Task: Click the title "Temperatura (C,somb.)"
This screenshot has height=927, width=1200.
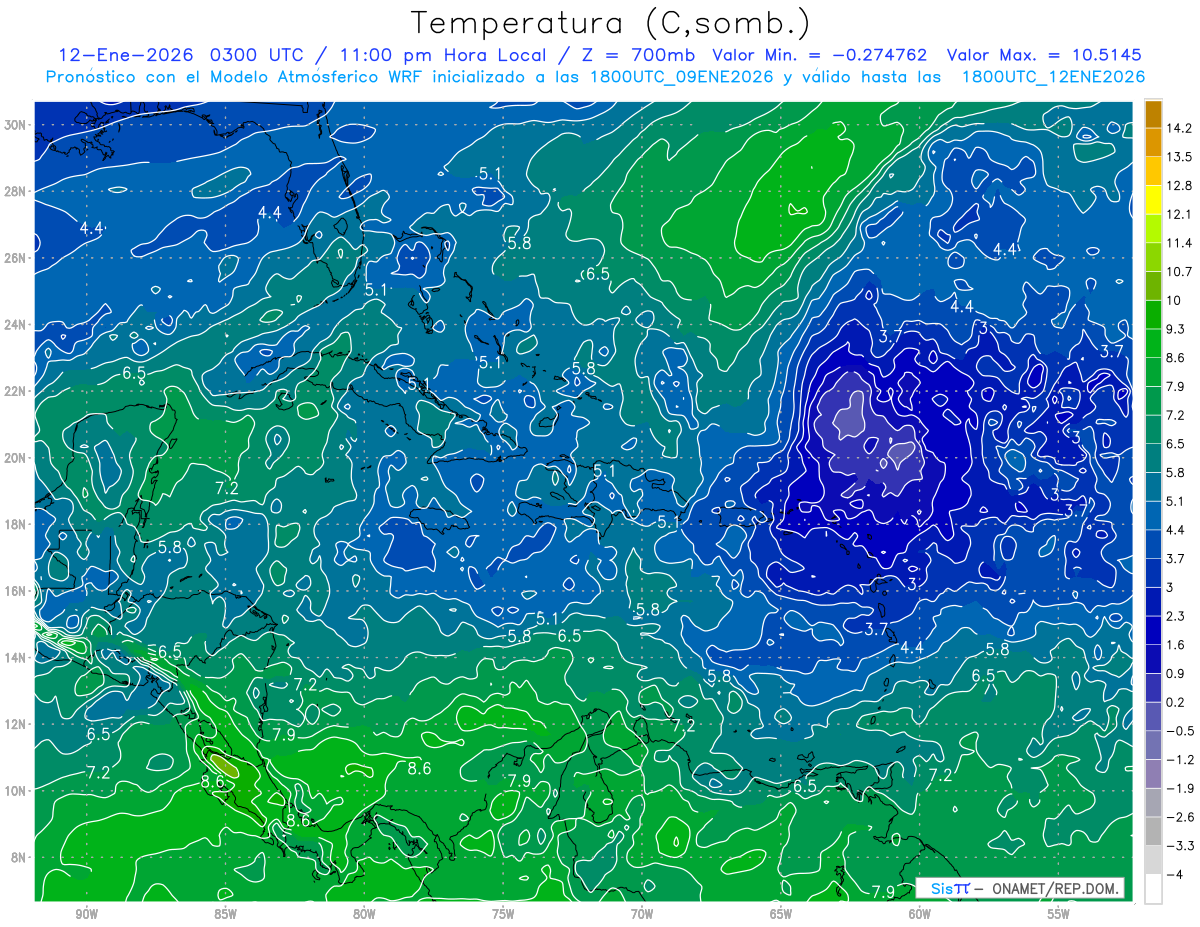Action: [x=611, y=23]
